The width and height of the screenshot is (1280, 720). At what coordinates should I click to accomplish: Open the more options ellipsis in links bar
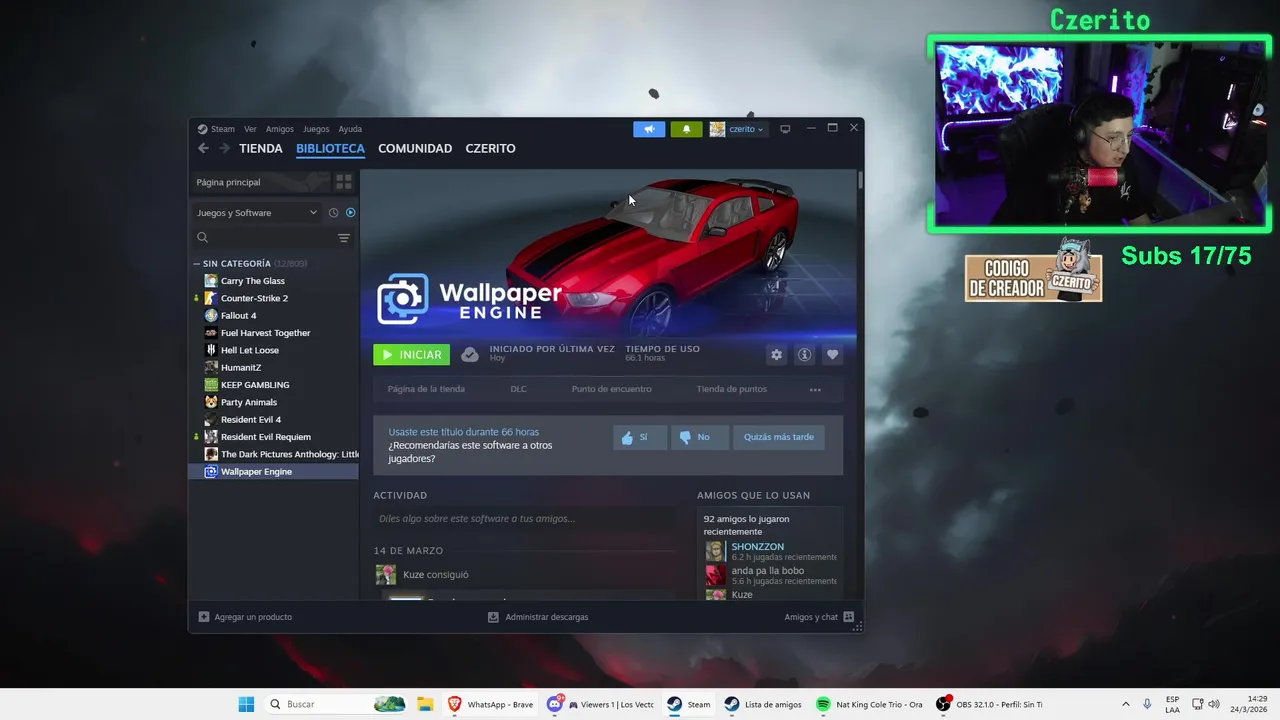[x=815, y=390]
